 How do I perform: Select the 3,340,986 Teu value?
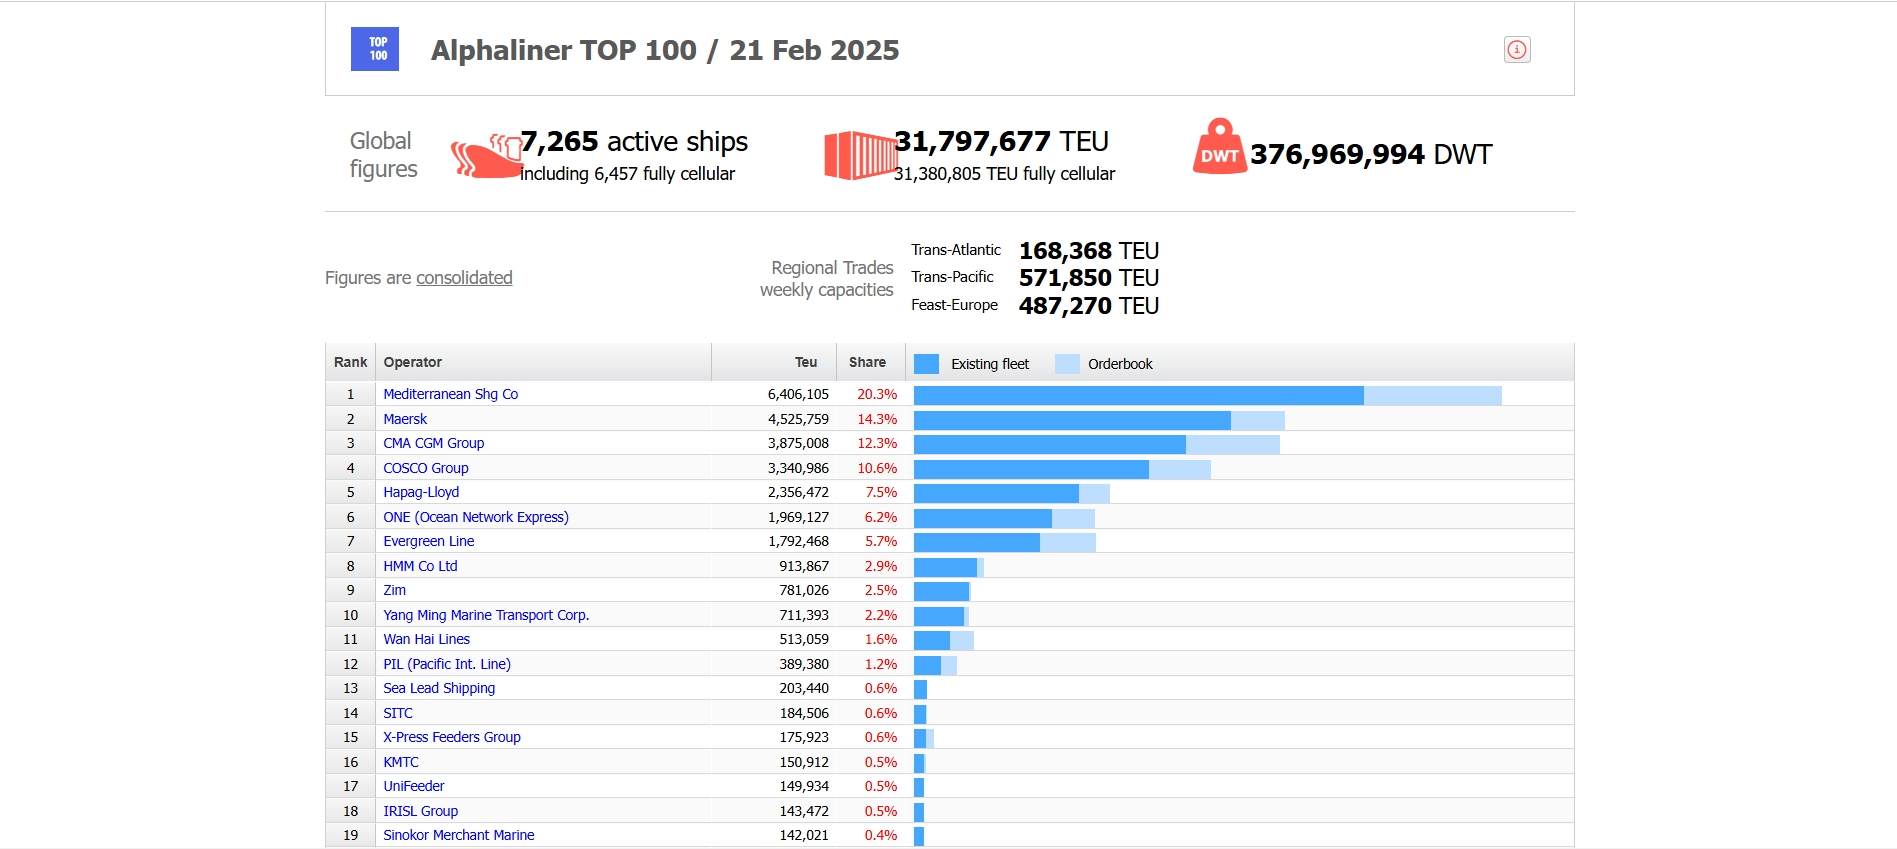pyautogui.click(x=798, y=468)
